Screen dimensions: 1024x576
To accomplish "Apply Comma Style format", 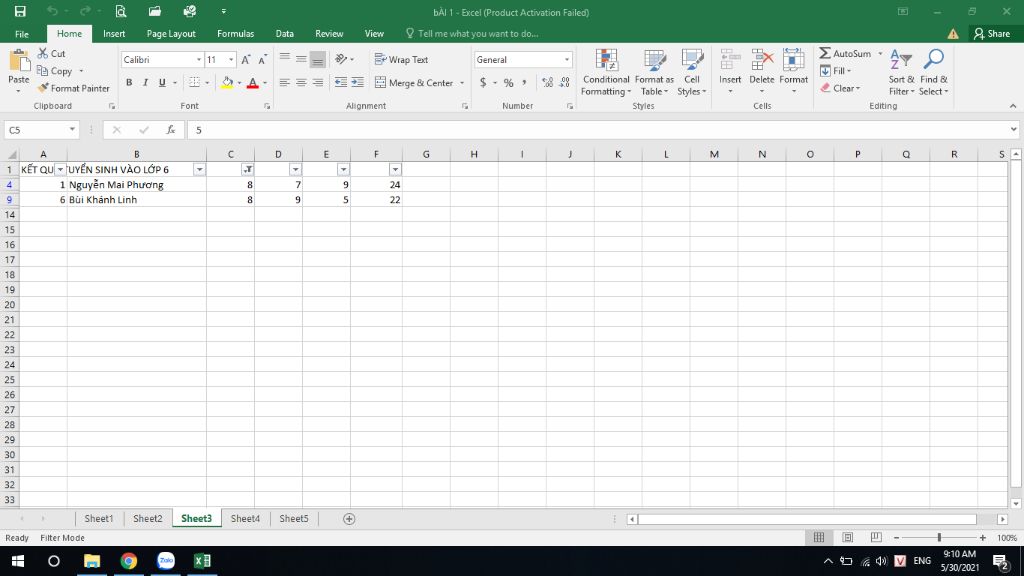I will [x=524, y=82].
